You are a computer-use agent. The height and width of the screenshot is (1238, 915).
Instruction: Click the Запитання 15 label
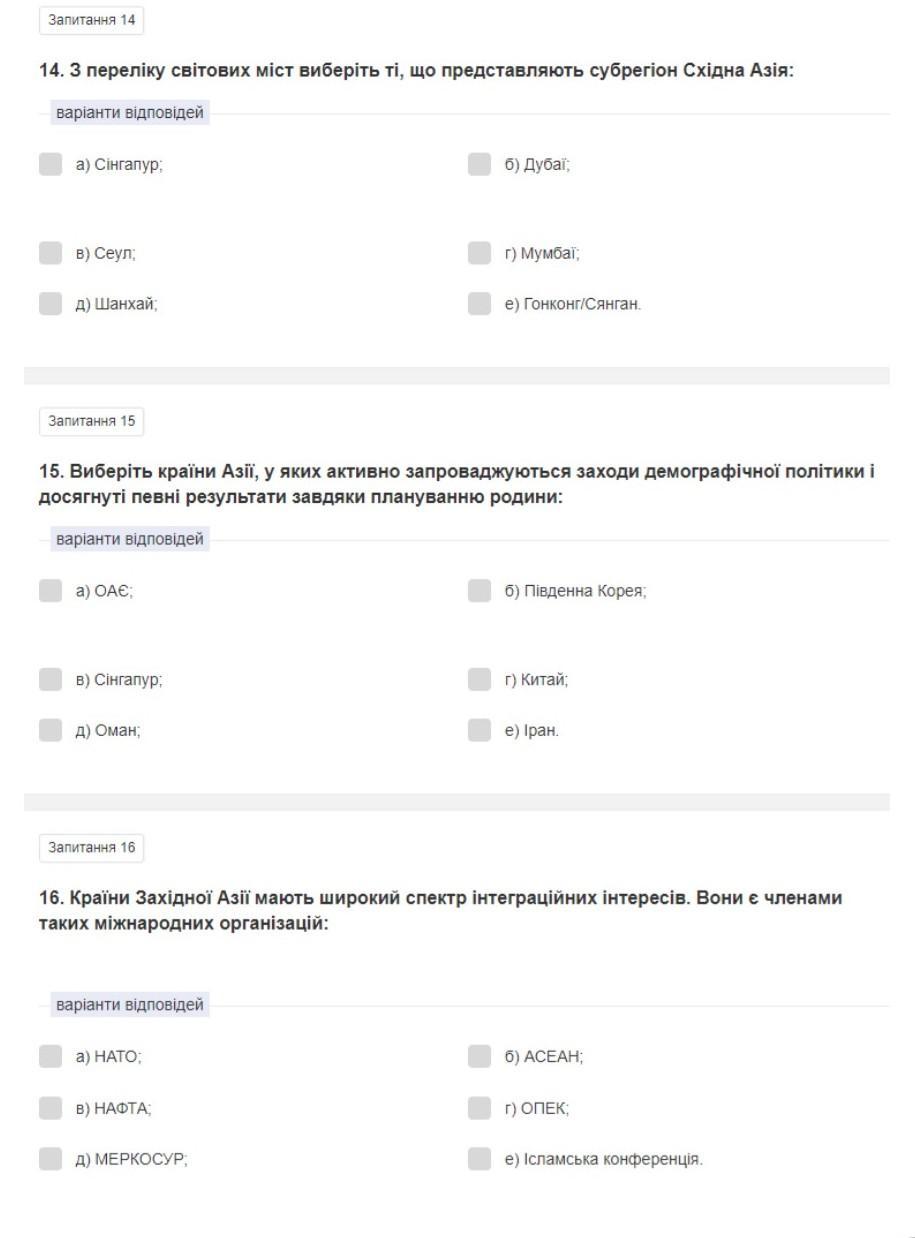click(x=91, y=422)
